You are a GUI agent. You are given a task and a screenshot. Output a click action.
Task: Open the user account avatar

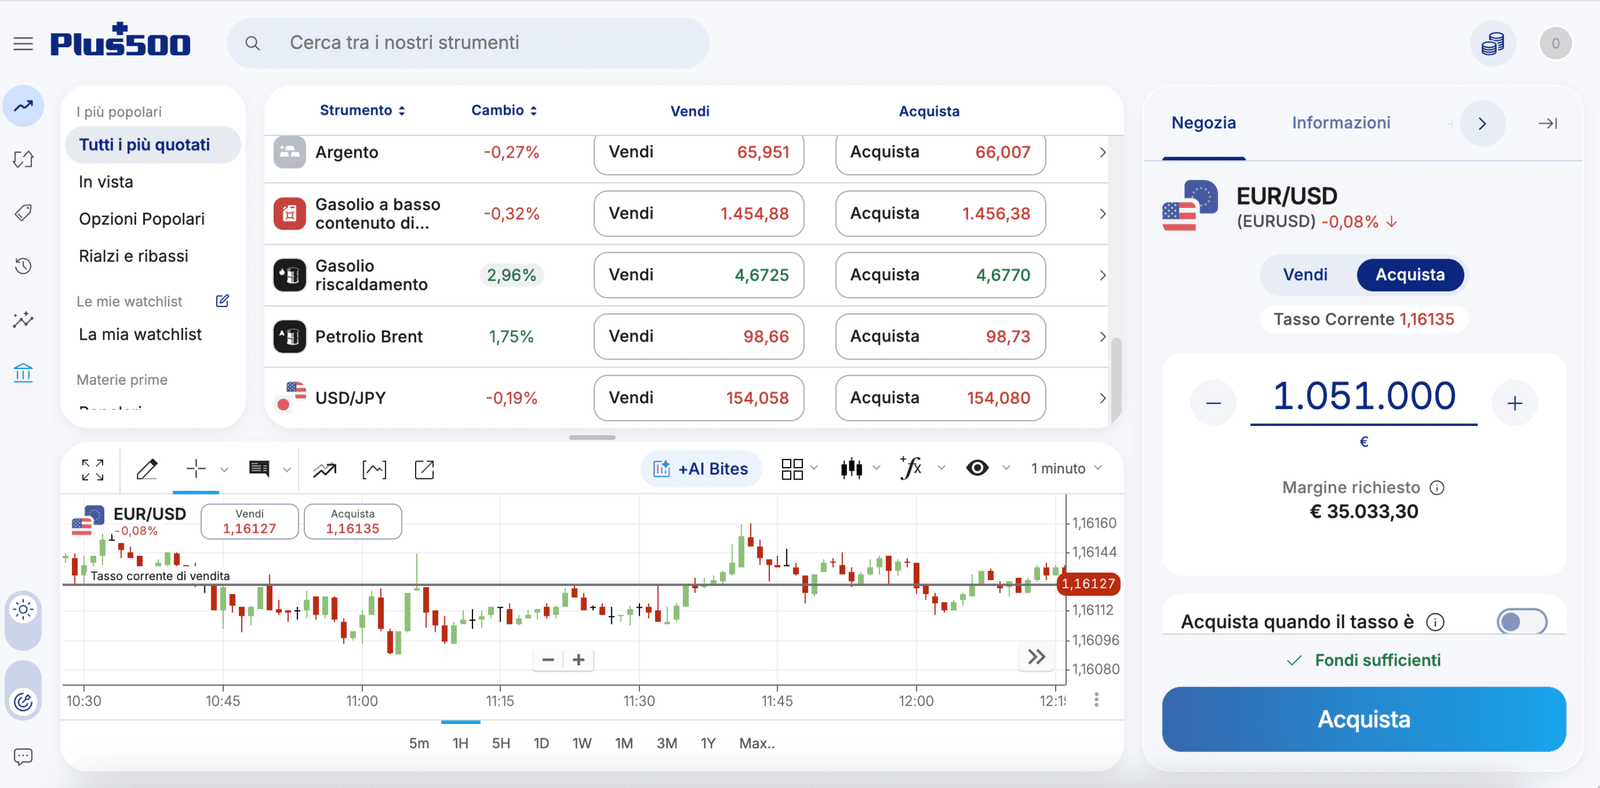(1555, 44)
